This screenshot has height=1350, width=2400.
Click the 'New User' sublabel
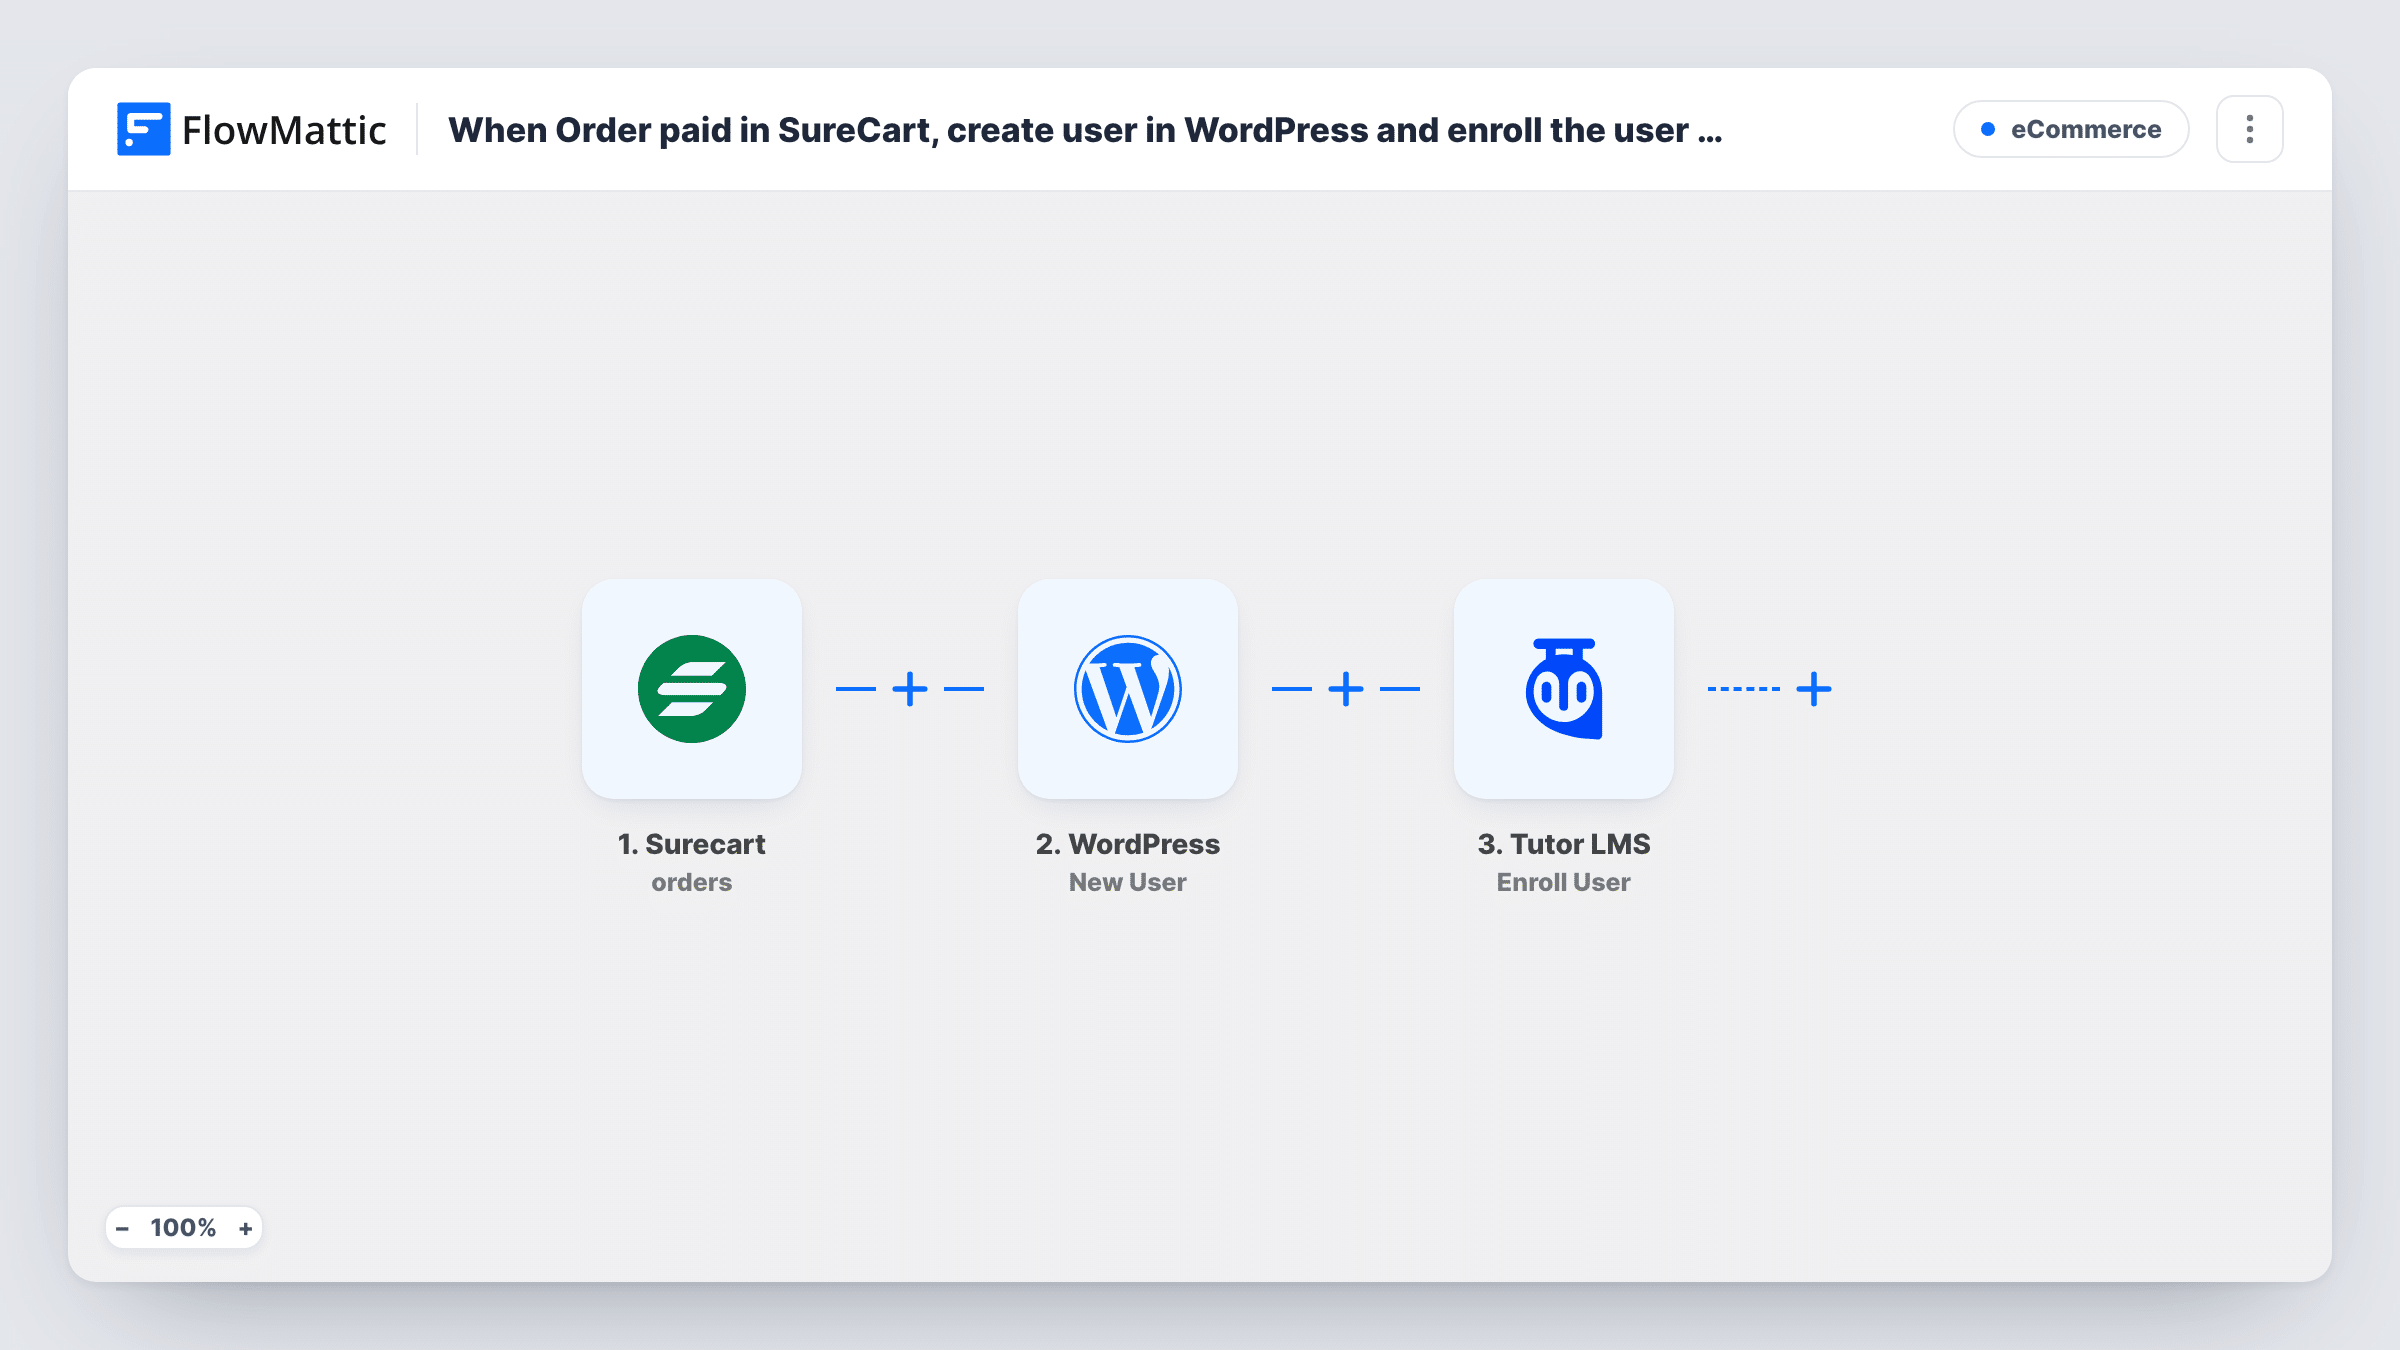coord(1127,882)
